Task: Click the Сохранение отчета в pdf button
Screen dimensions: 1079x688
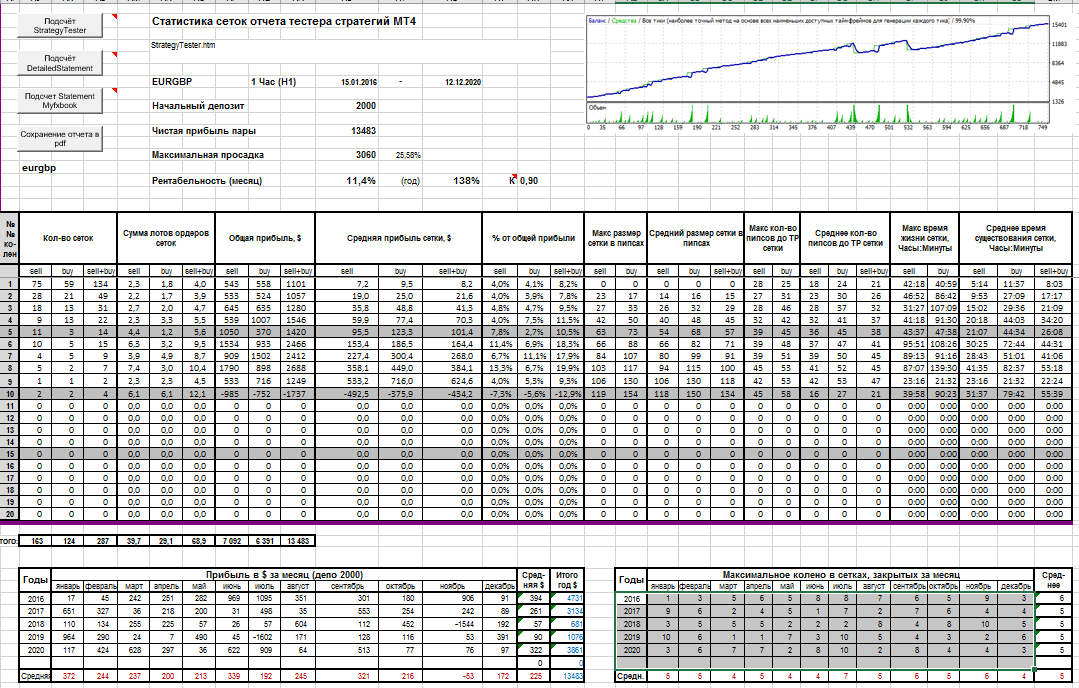Action: tap(60, 139)
